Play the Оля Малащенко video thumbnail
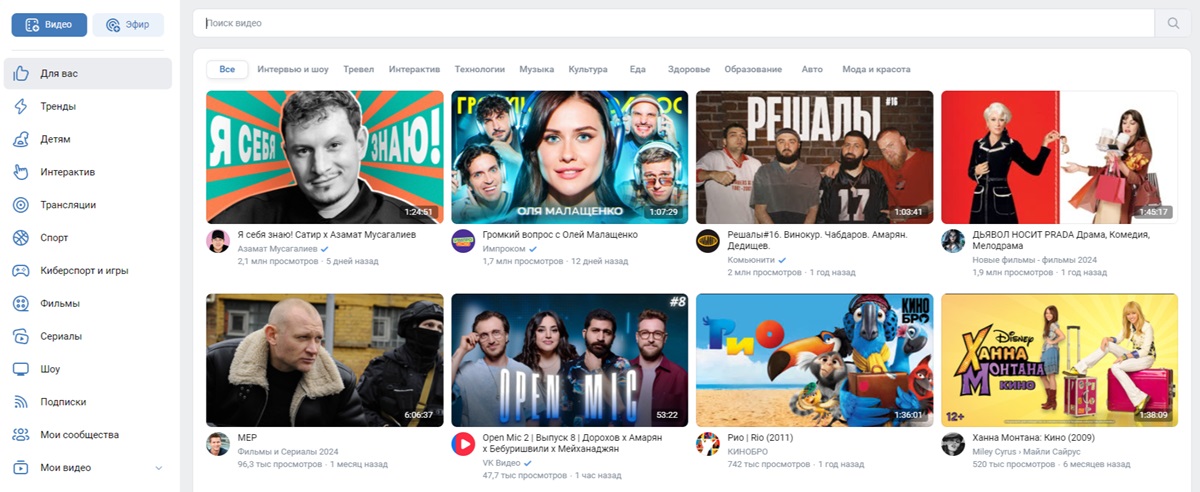The height and width of the screenshot is (492, 1200). click(x=570, y=157)
